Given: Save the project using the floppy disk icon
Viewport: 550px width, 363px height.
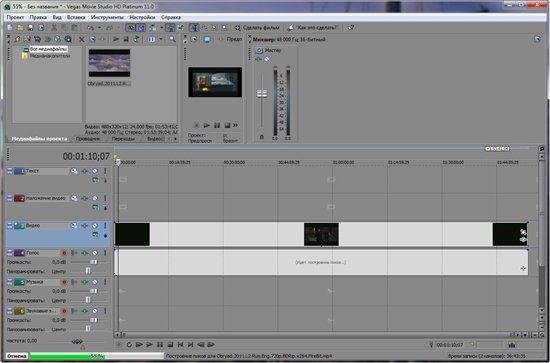Looking at the screenshot, I should click(x=31, y=28).
